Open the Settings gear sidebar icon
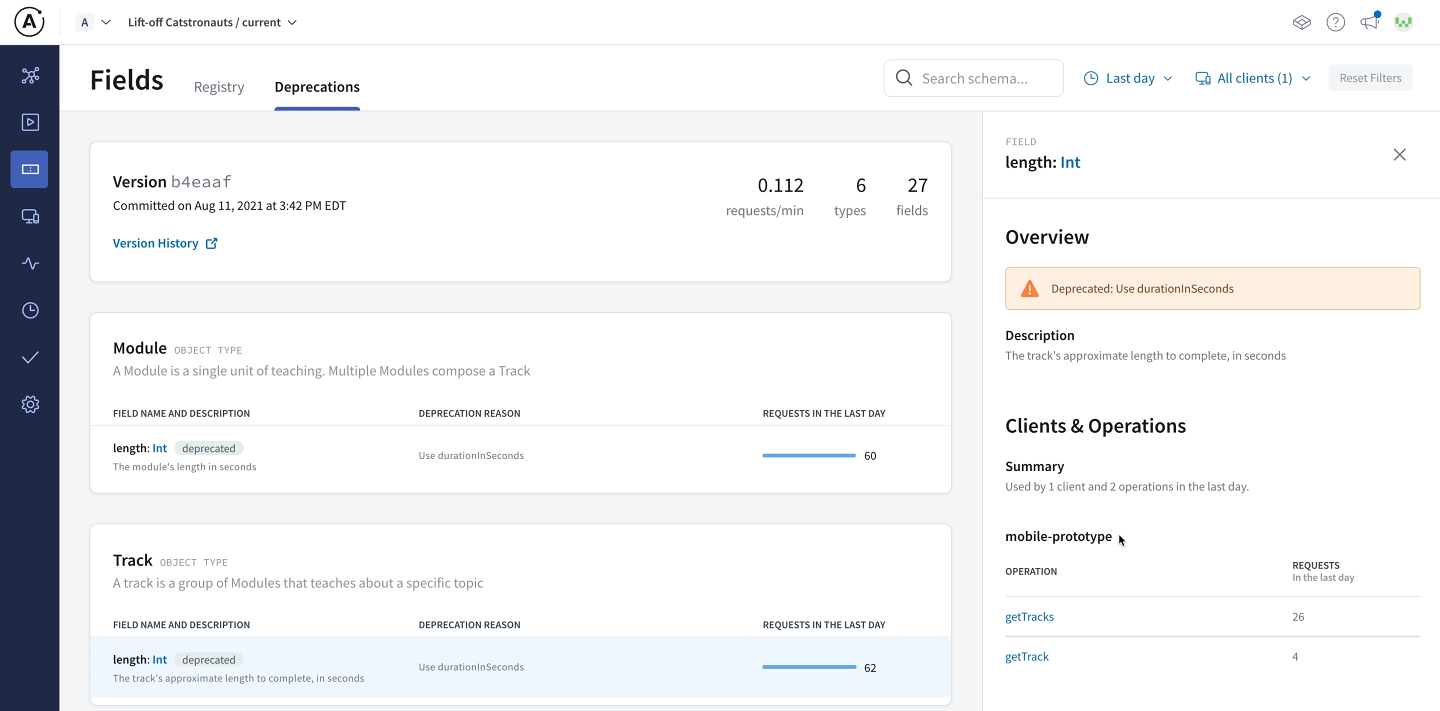1440x711 pixels. 30,404
